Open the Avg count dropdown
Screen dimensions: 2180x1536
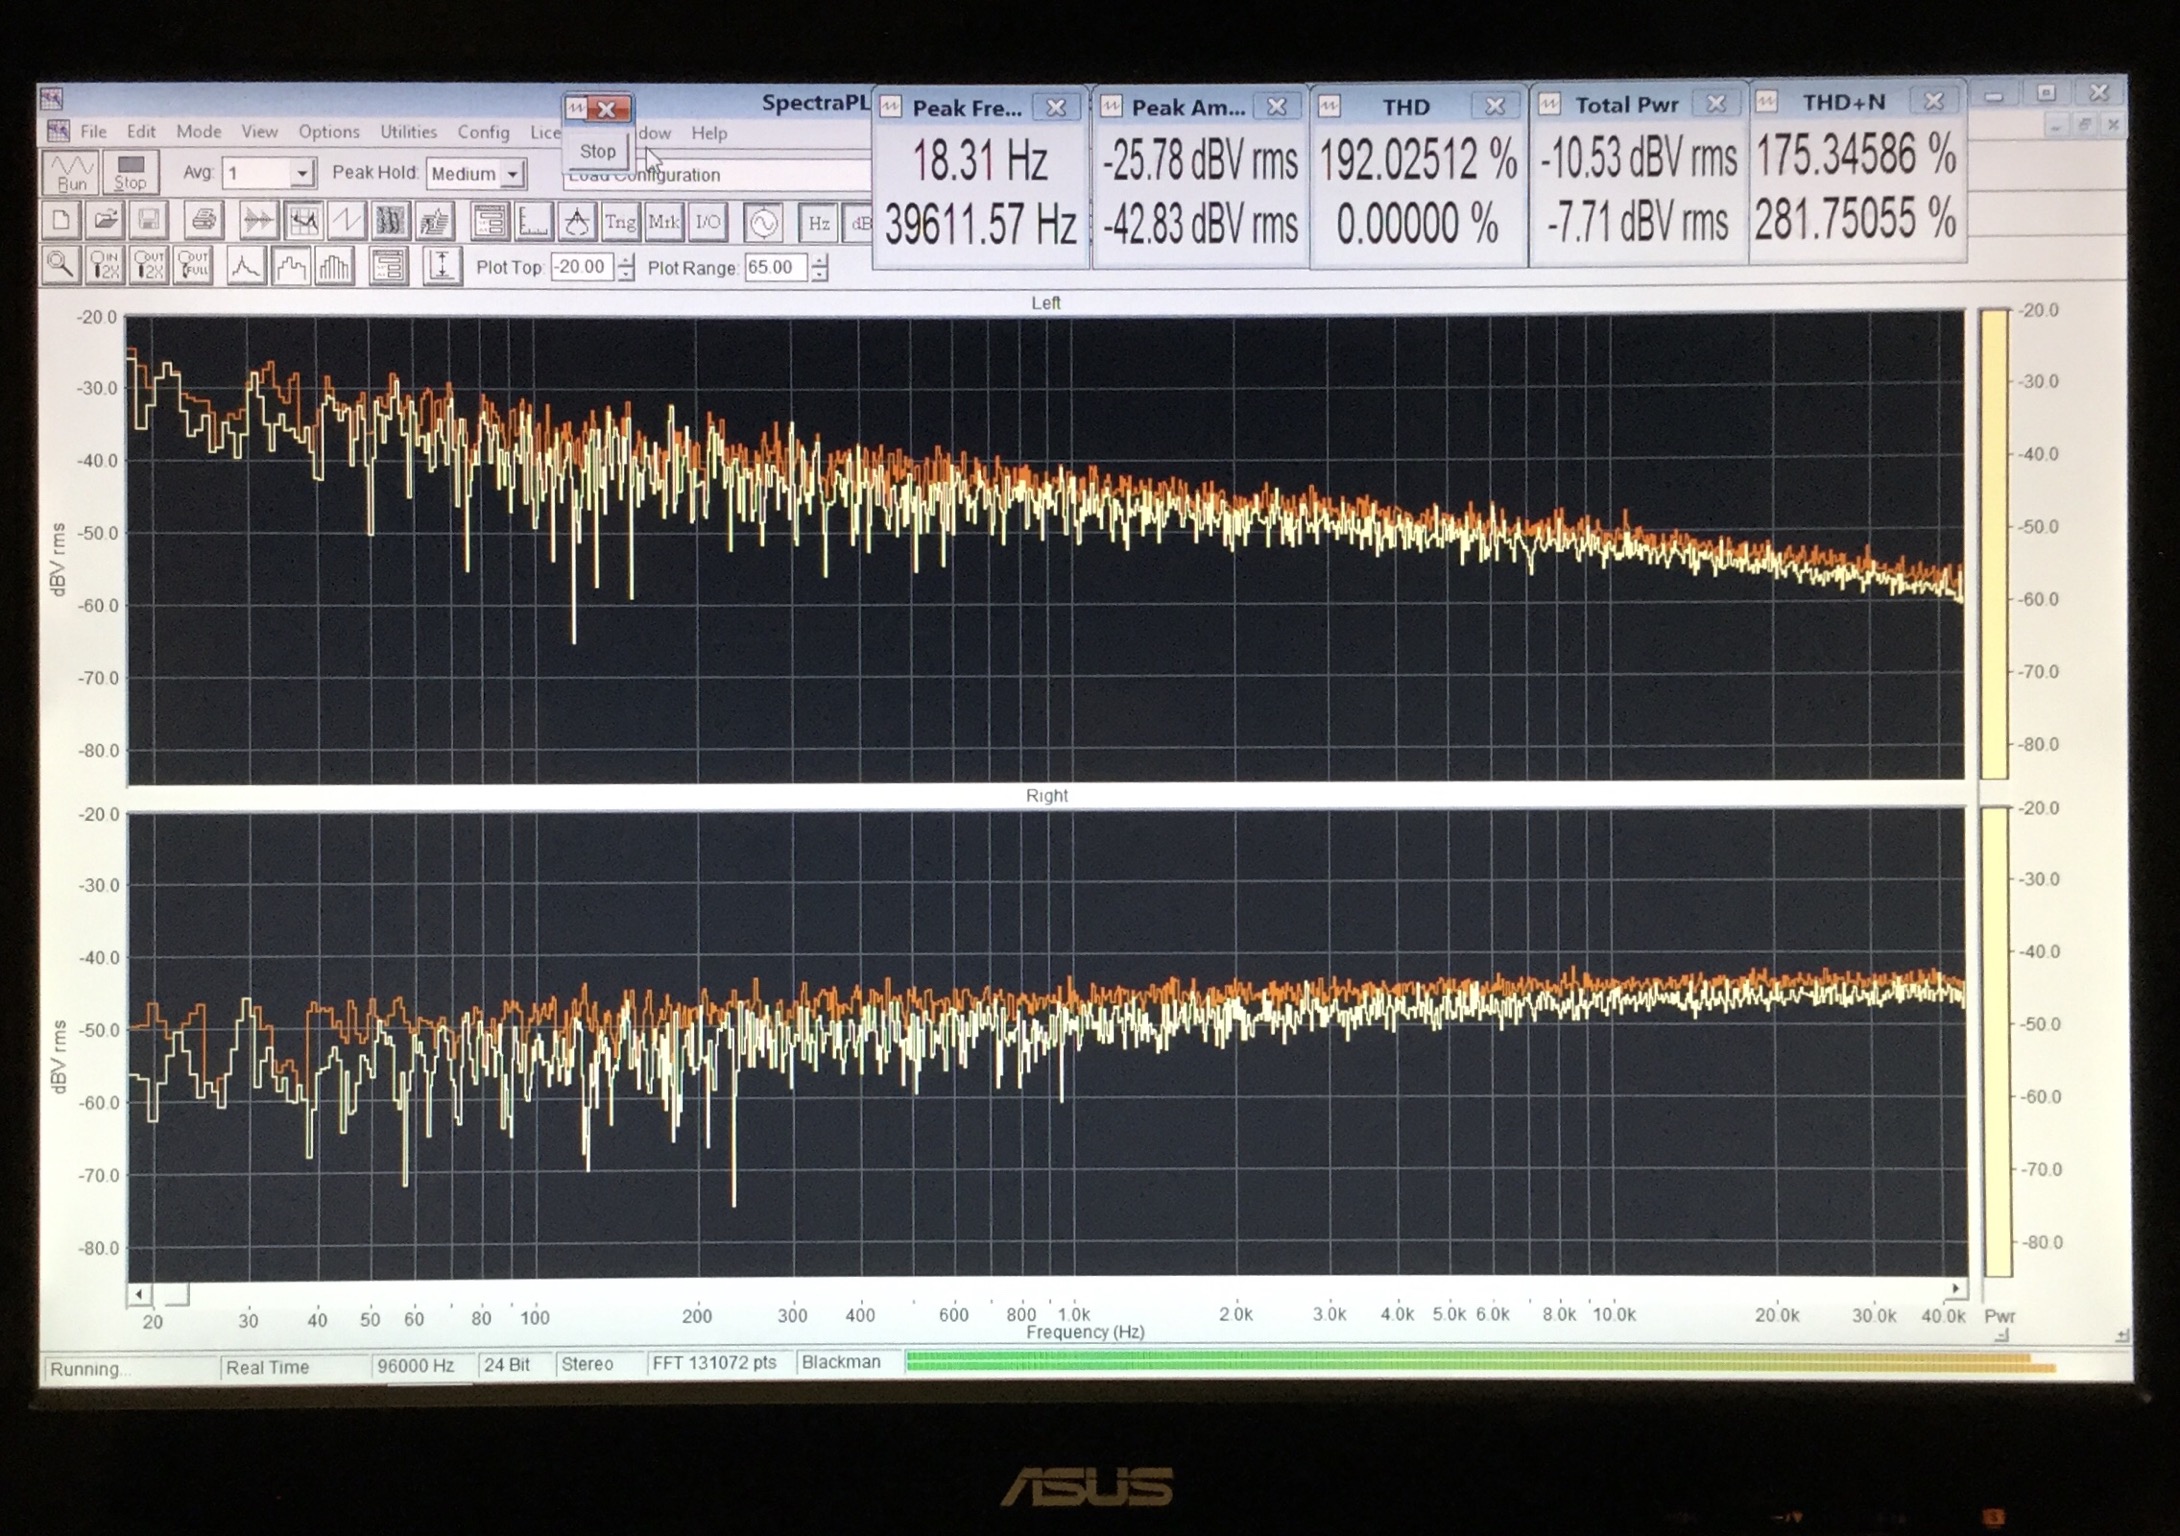301,174
